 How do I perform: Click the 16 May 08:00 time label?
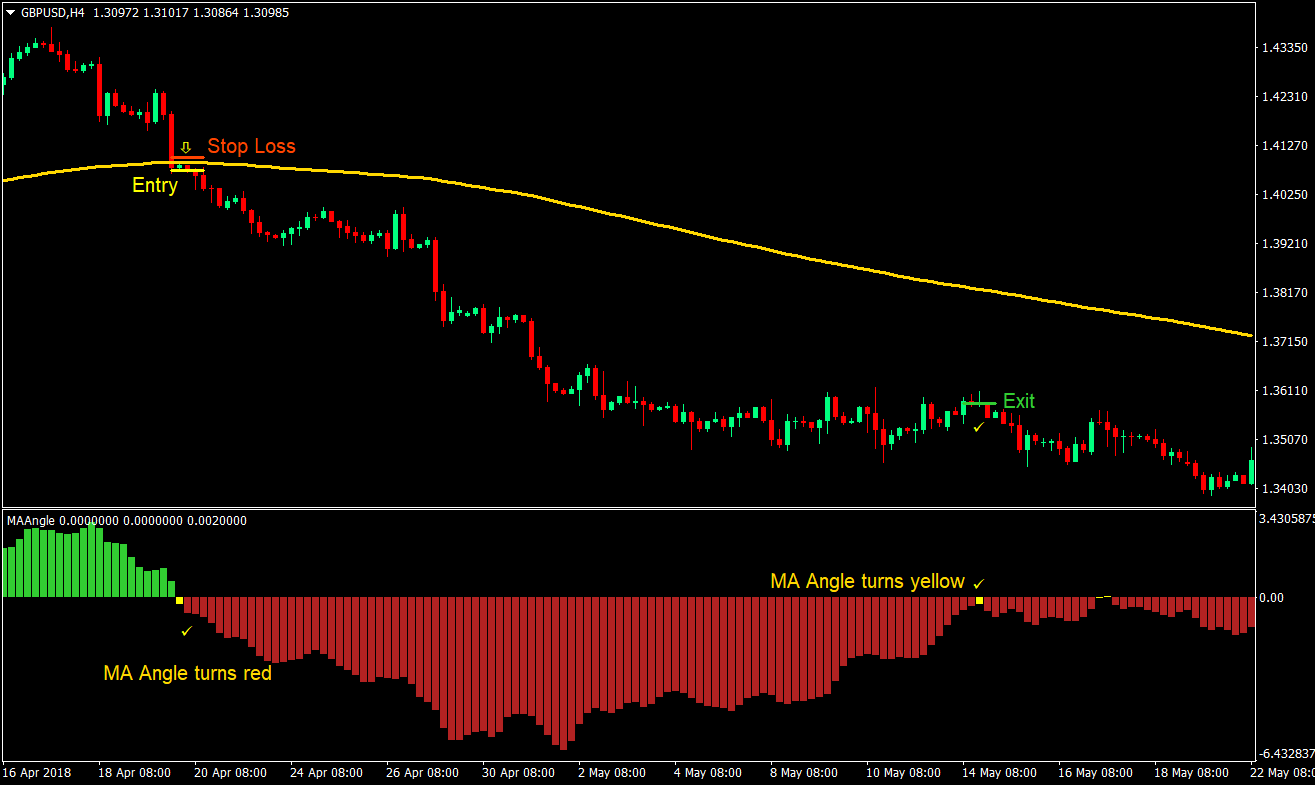[x=1094, y=773]
